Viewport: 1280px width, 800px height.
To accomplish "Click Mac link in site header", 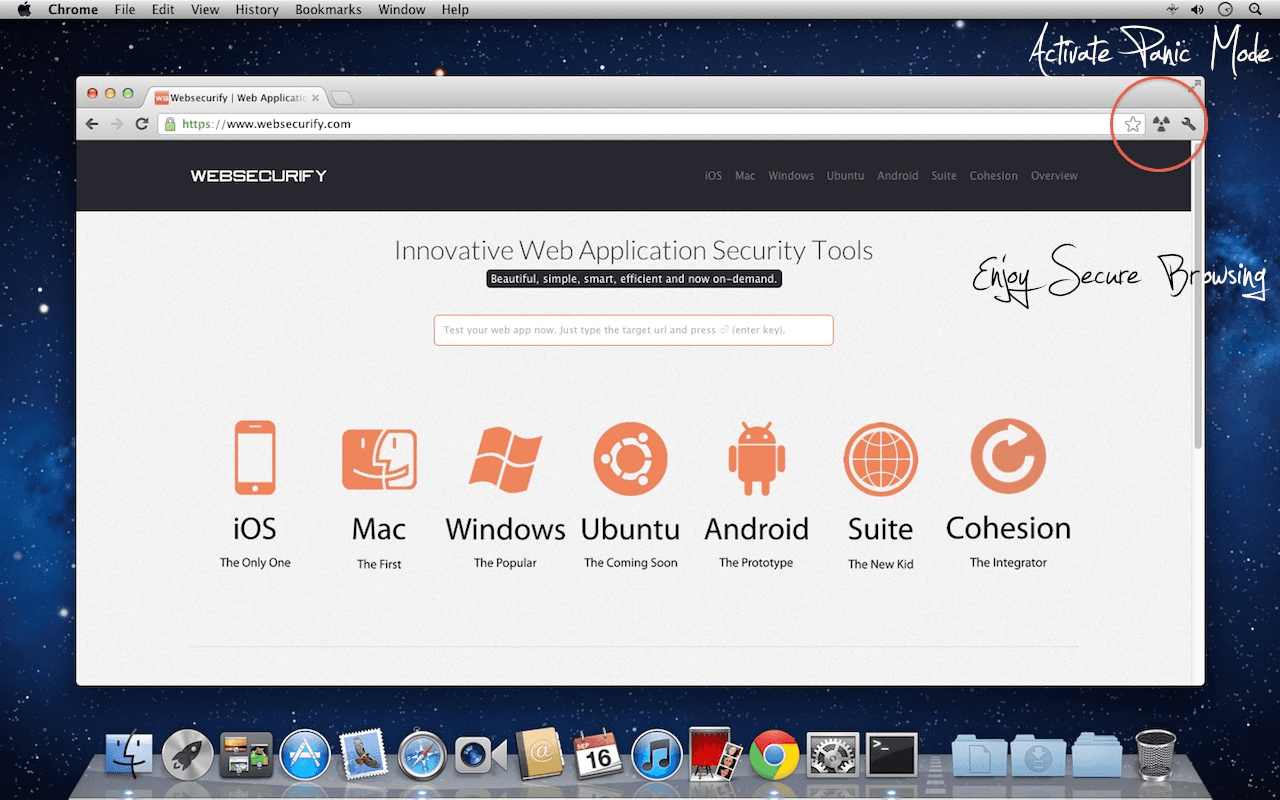I will [745, 176].
